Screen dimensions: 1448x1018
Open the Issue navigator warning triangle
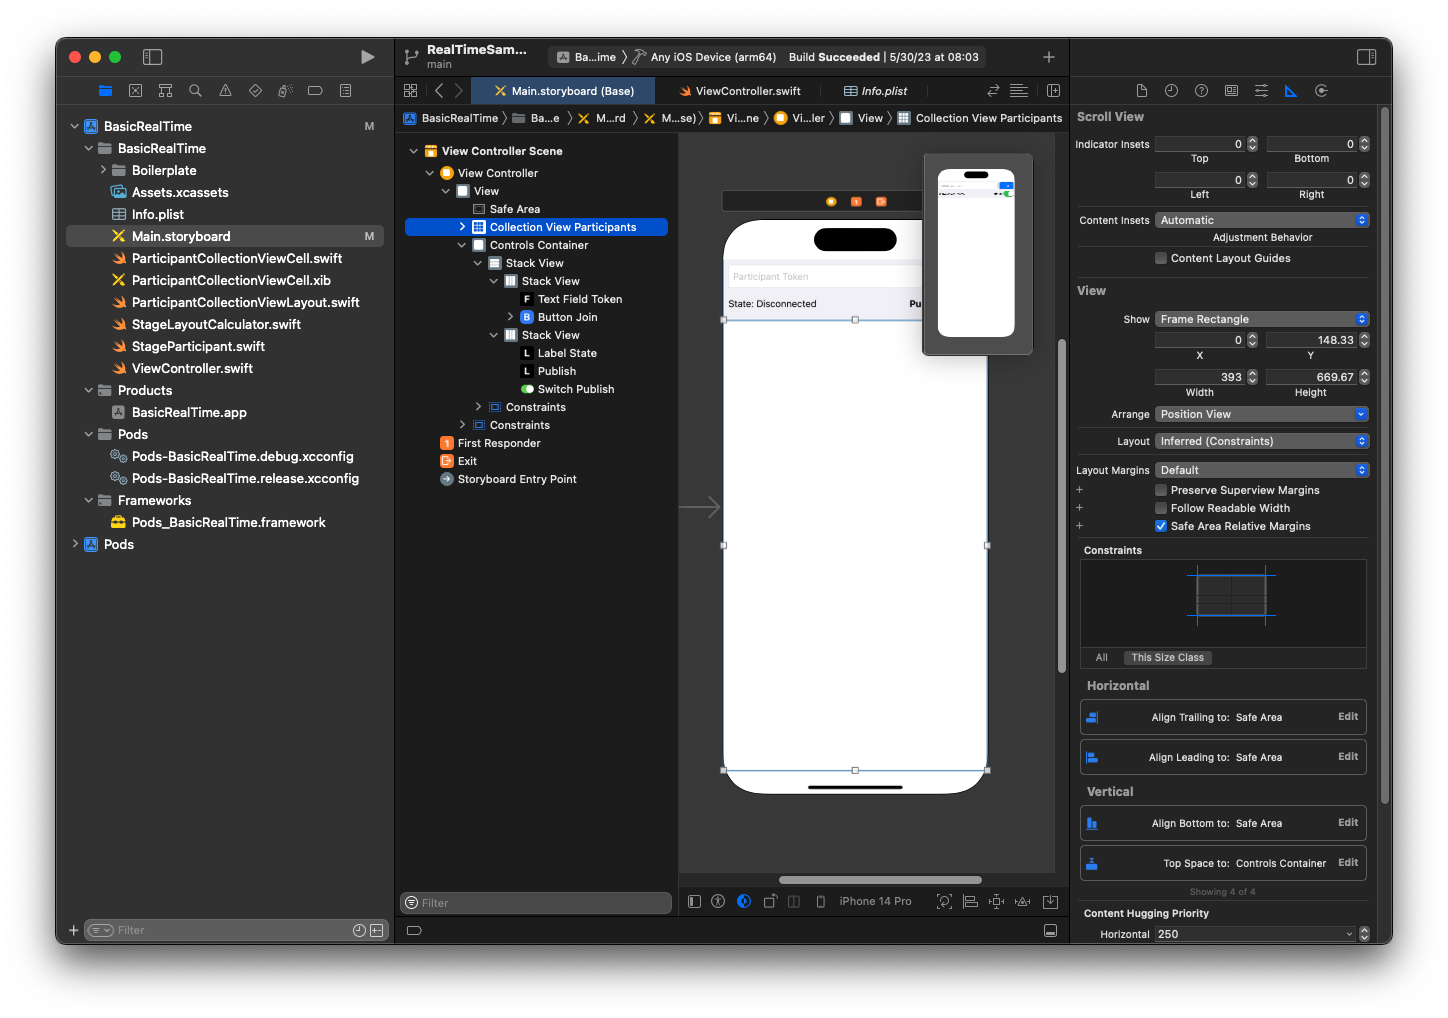(225, 90)
